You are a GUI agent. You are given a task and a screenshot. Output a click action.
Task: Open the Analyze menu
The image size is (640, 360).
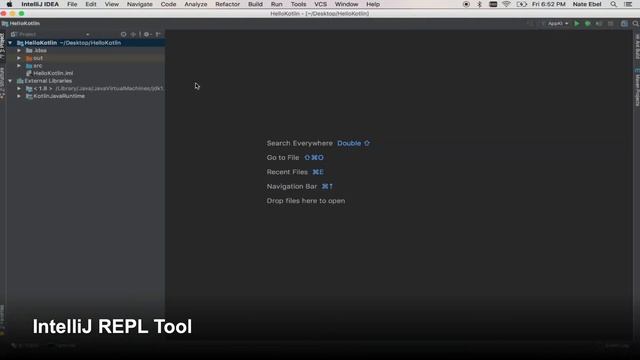tap(196, 4)
